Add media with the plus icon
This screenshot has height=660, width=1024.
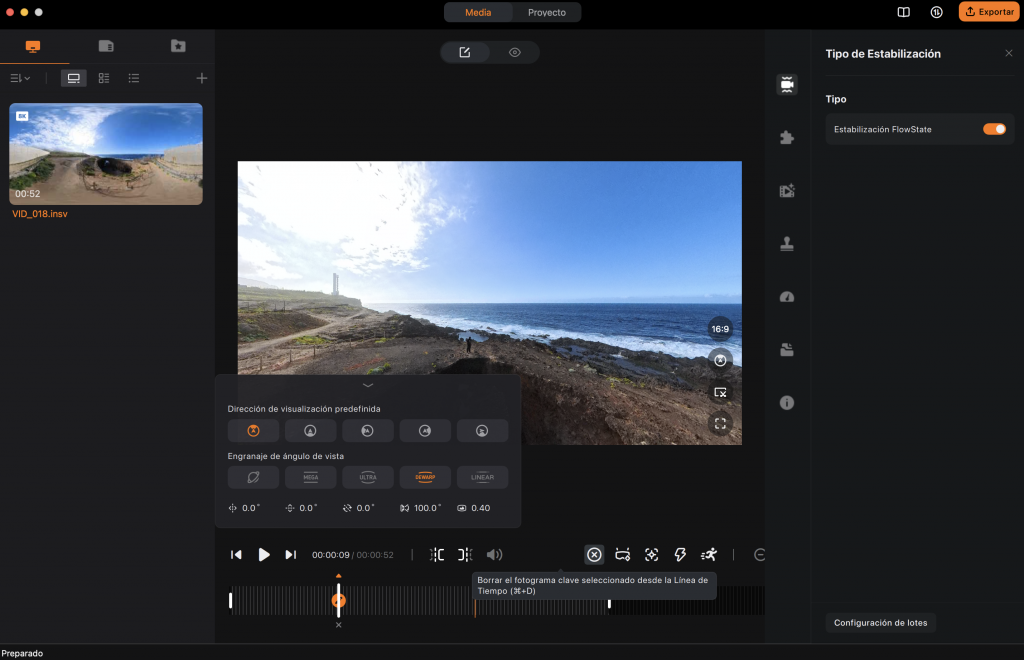tap(201, 78)
